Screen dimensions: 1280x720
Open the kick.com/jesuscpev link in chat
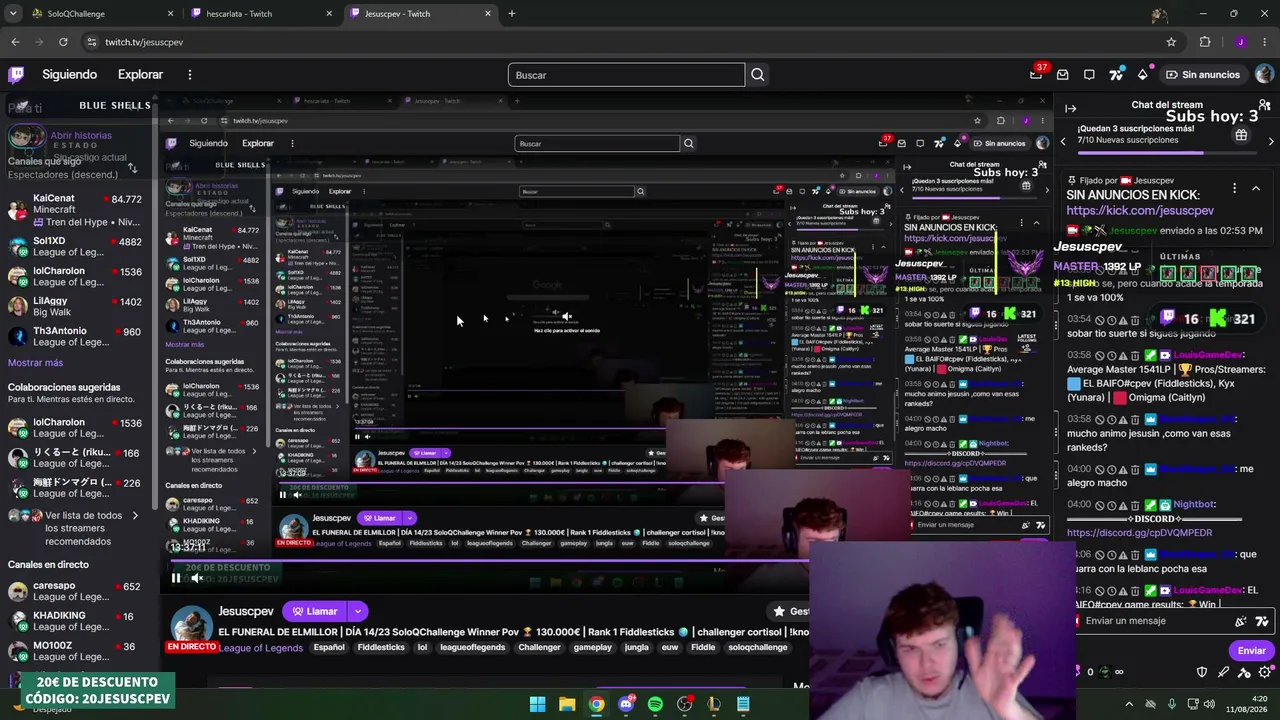click(x=1140, y=211)
